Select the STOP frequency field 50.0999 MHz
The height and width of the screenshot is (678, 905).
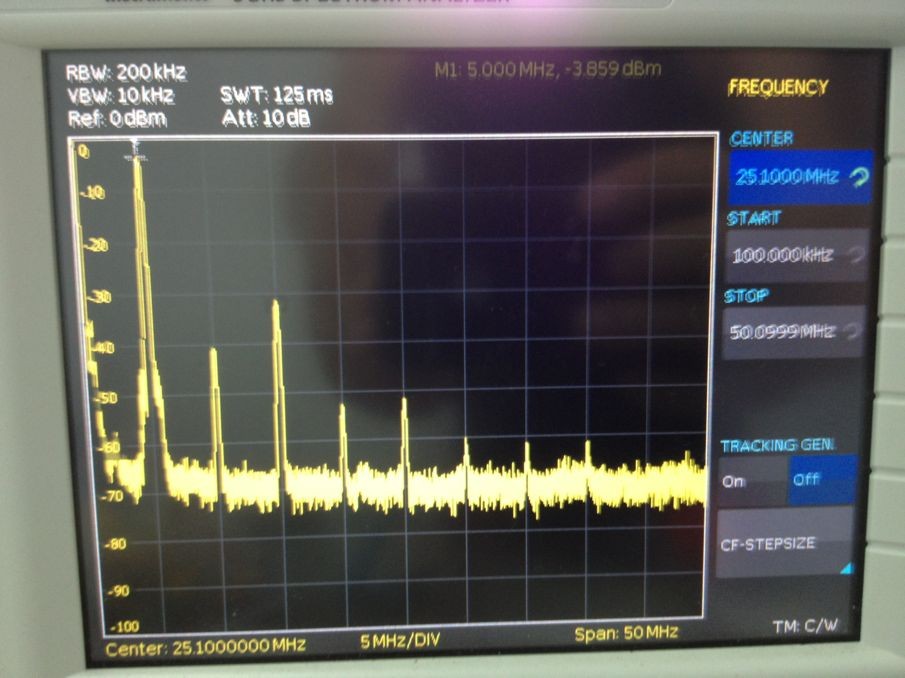click(794, 332)
